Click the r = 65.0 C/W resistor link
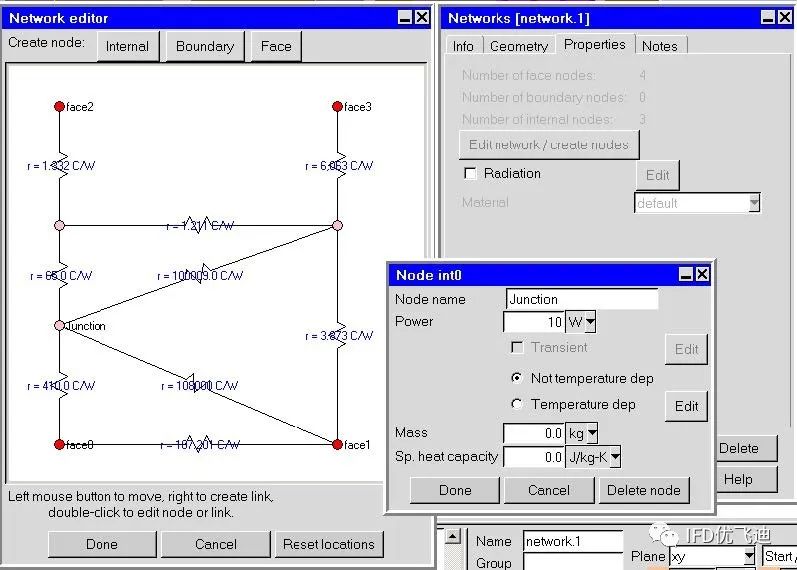The width and height of the screenshot is (797, 570). pos(61,276)
